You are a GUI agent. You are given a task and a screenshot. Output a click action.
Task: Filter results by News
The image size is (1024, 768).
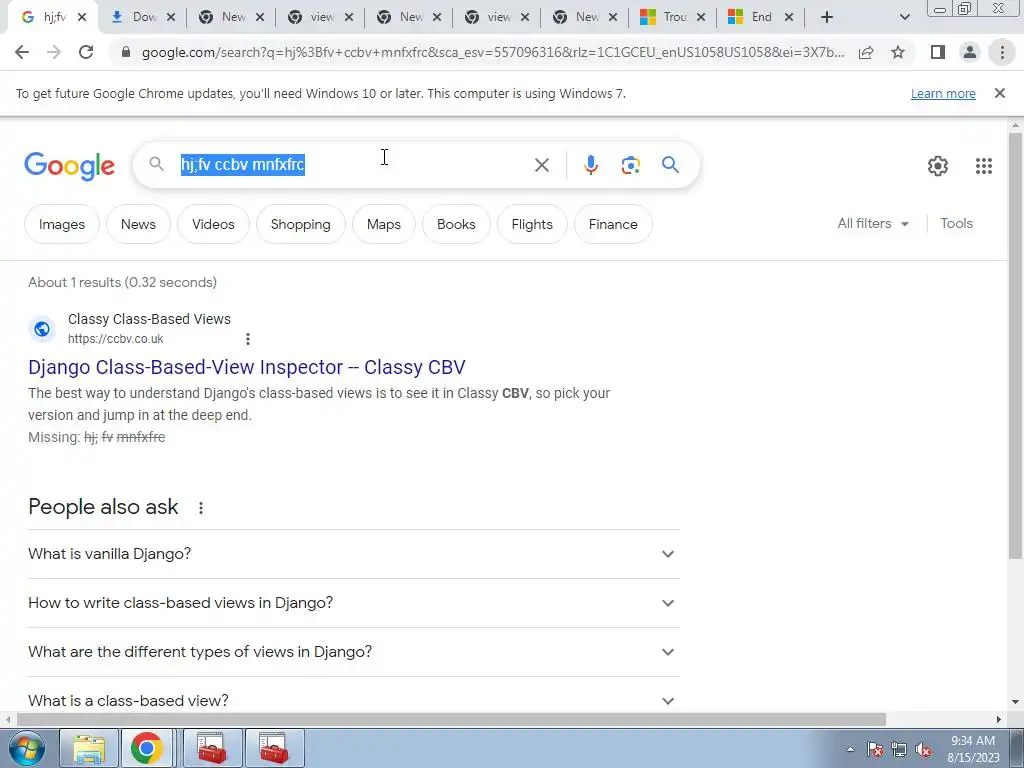coord(138,224)
